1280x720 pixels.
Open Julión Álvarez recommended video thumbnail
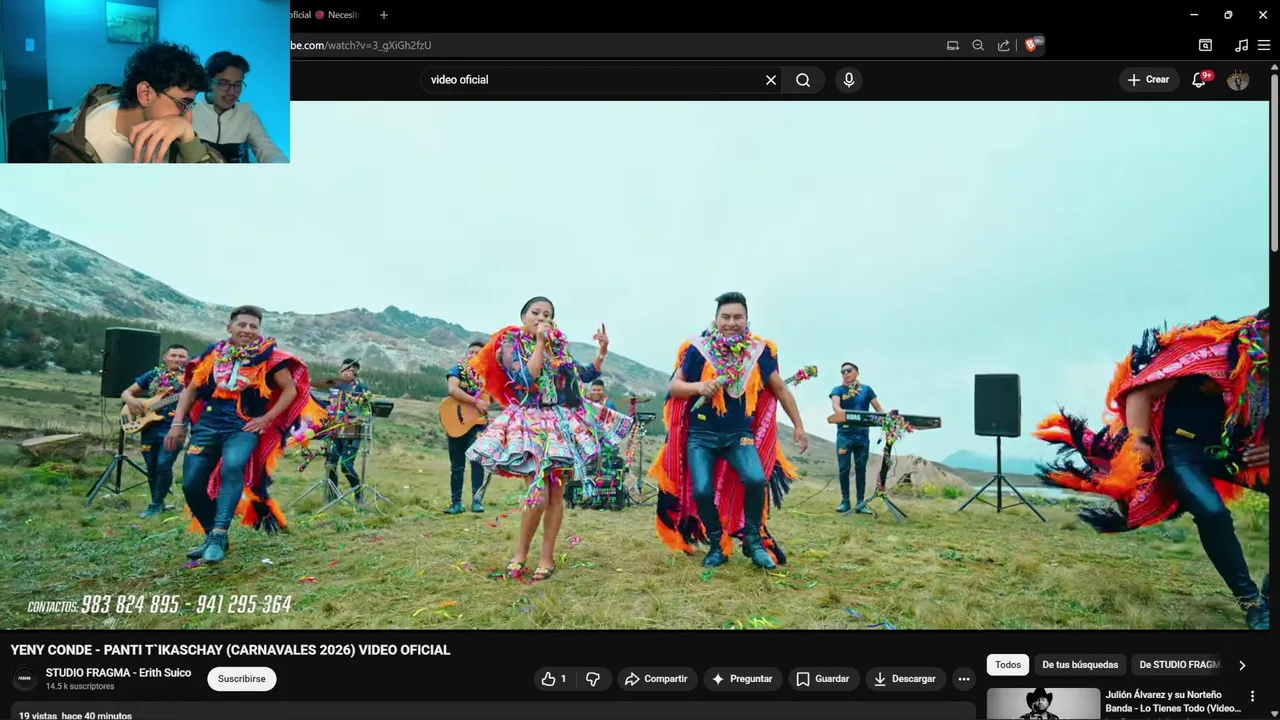[x=1043, y=704]
